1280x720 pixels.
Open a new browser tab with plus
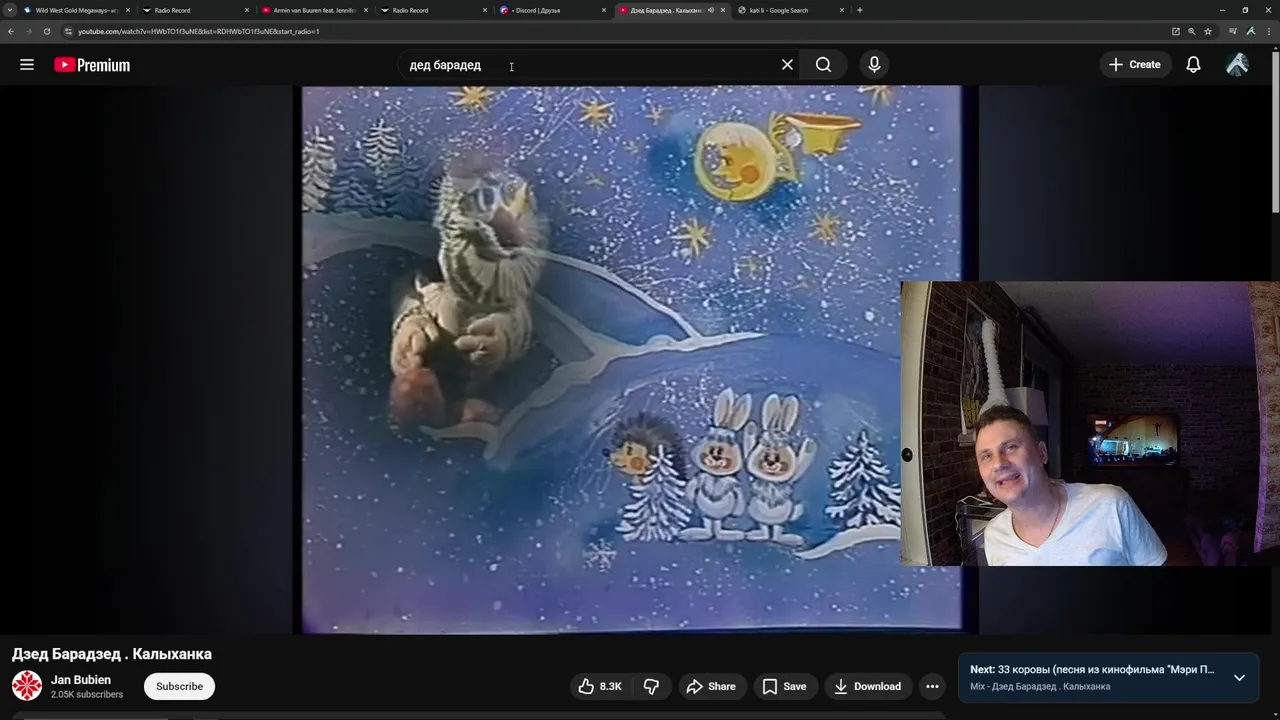pyautogui.click(x=859, y=10)
